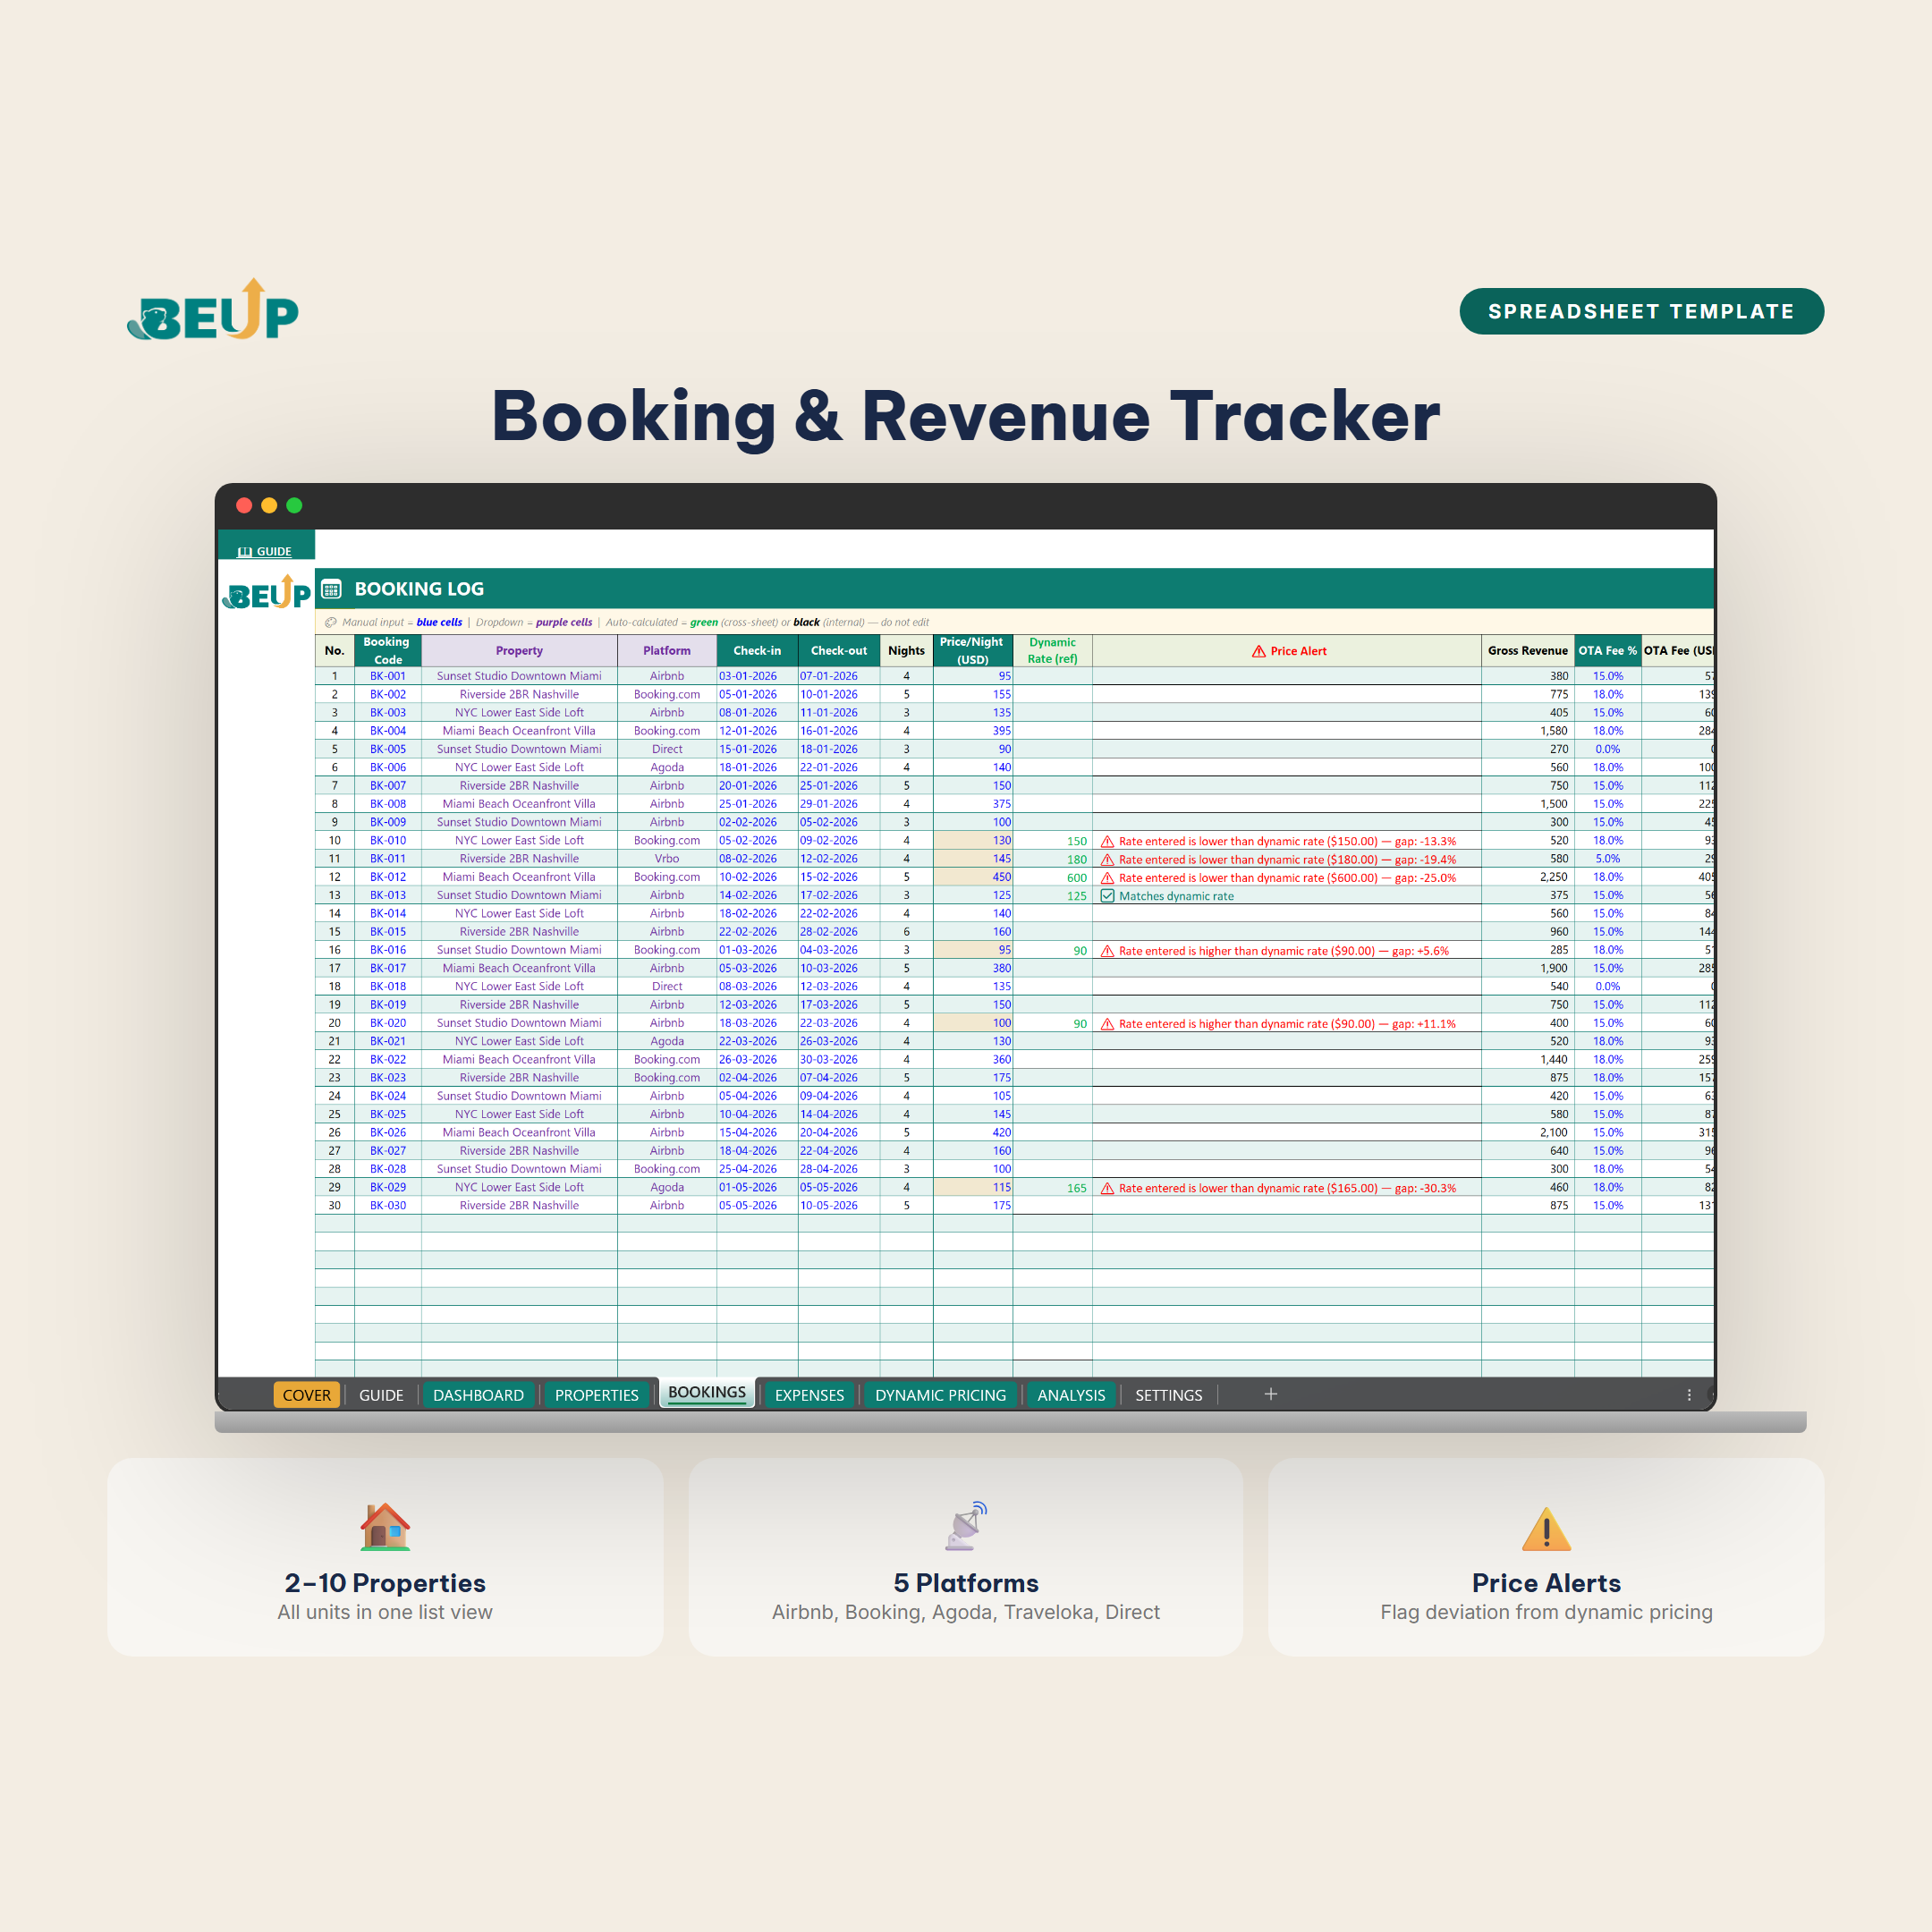Open the EXPENSES sheet tab

[809, 1395]
